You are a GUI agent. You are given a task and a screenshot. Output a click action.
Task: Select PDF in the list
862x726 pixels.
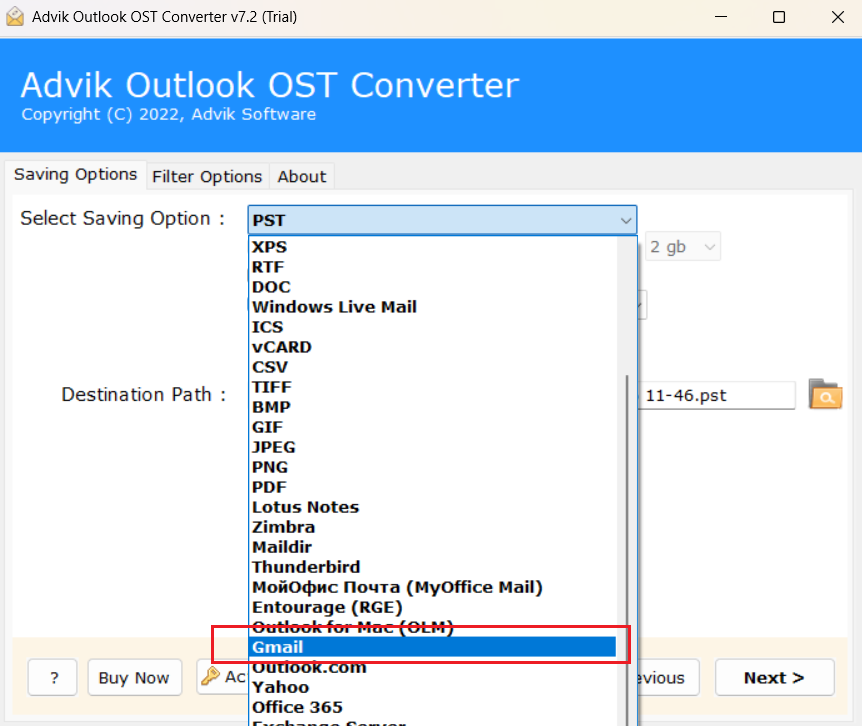(x=433, y=487)
